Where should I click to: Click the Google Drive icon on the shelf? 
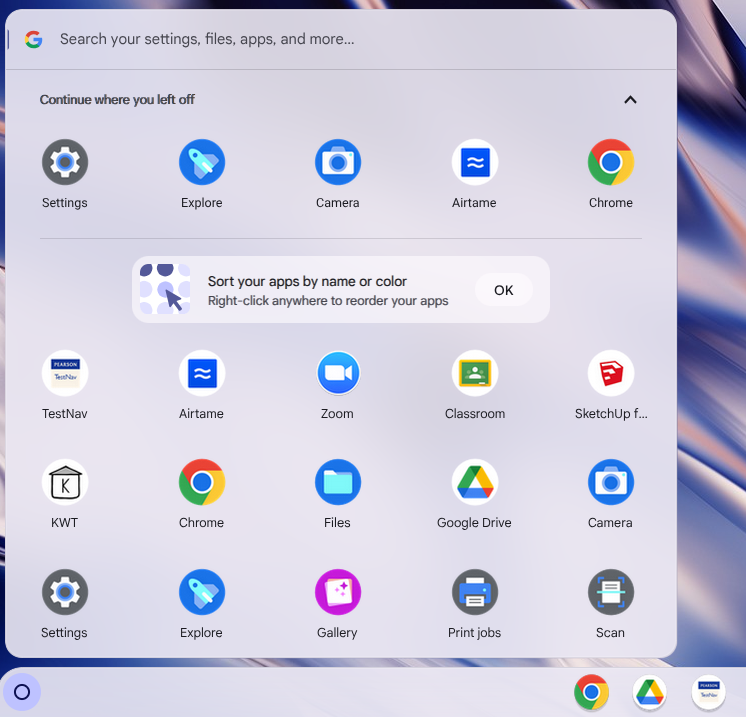tap(650, 692)
